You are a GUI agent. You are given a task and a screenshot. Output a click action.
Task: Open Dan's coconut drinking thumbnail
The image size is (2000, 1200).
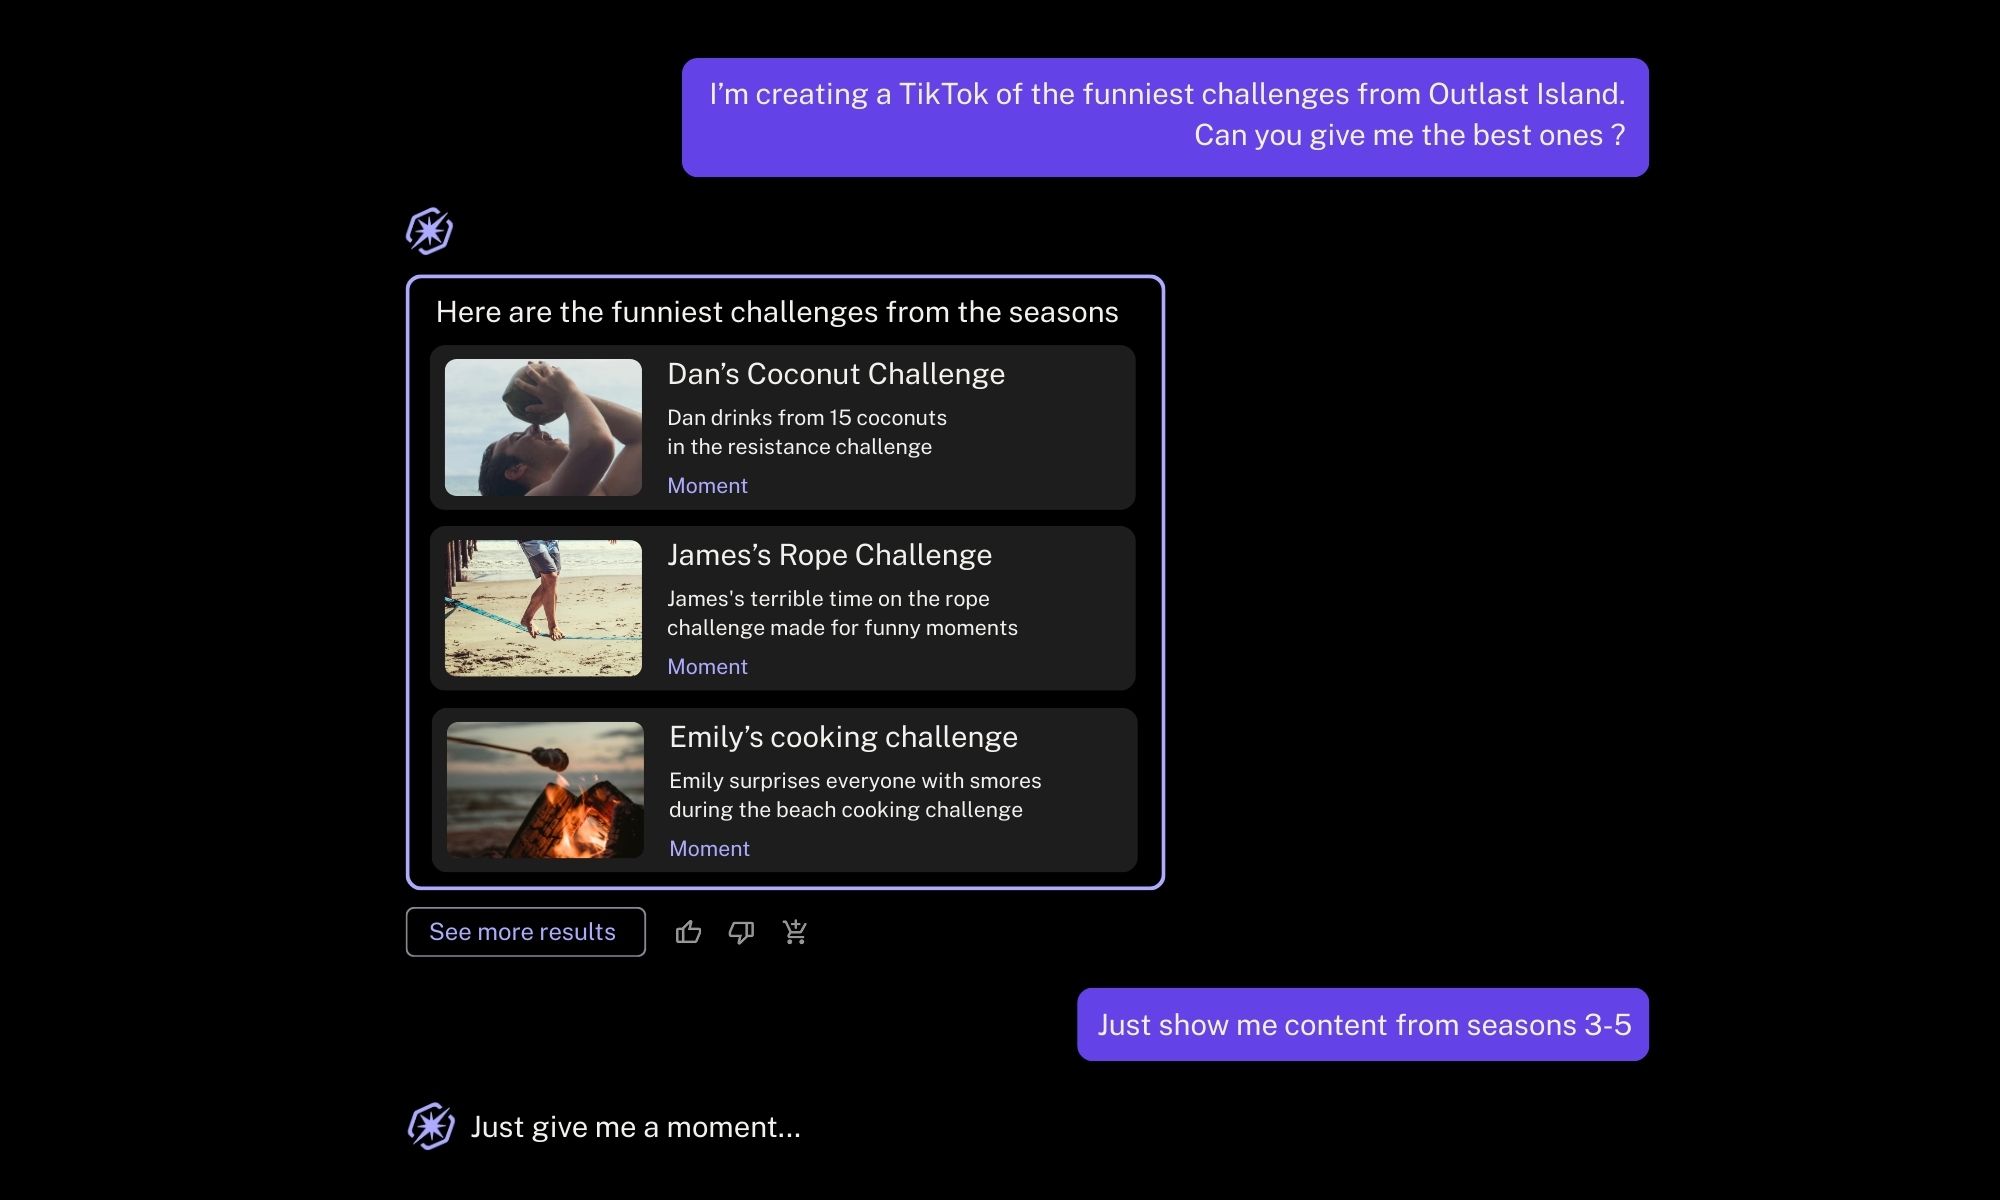(543, 427)
